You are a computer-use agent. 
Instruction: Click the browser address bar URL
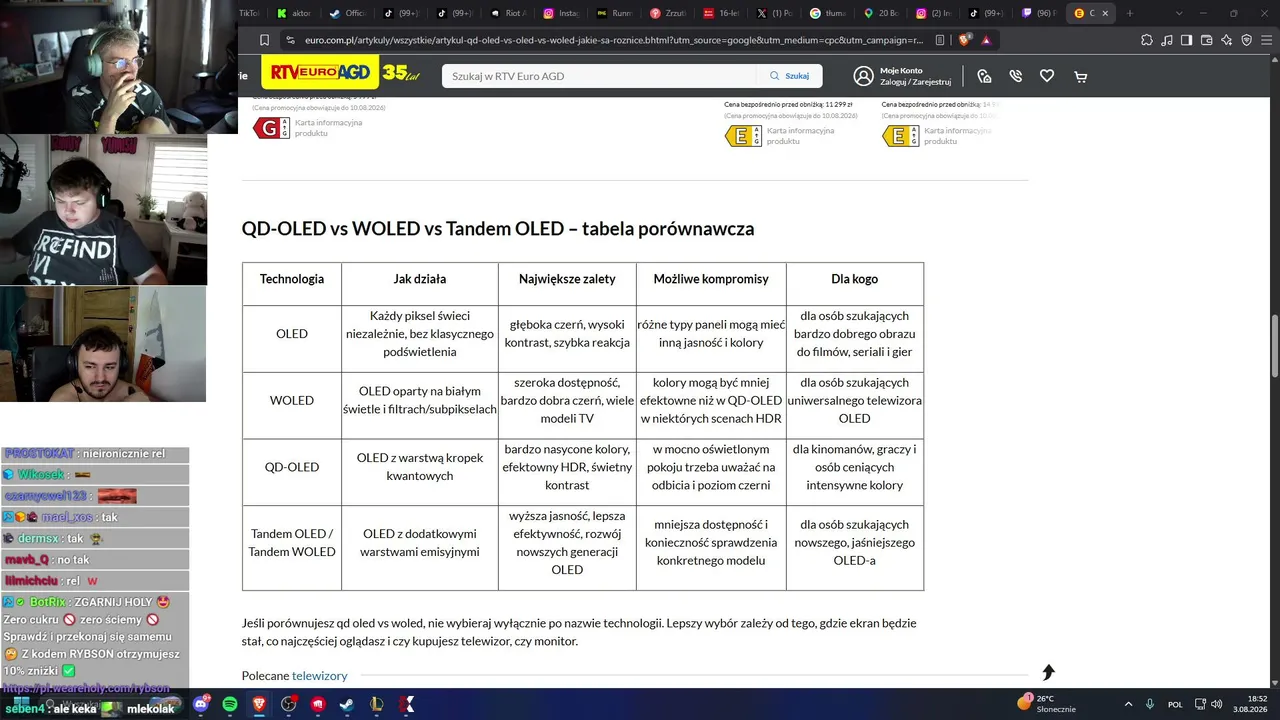tap(613, 40)
